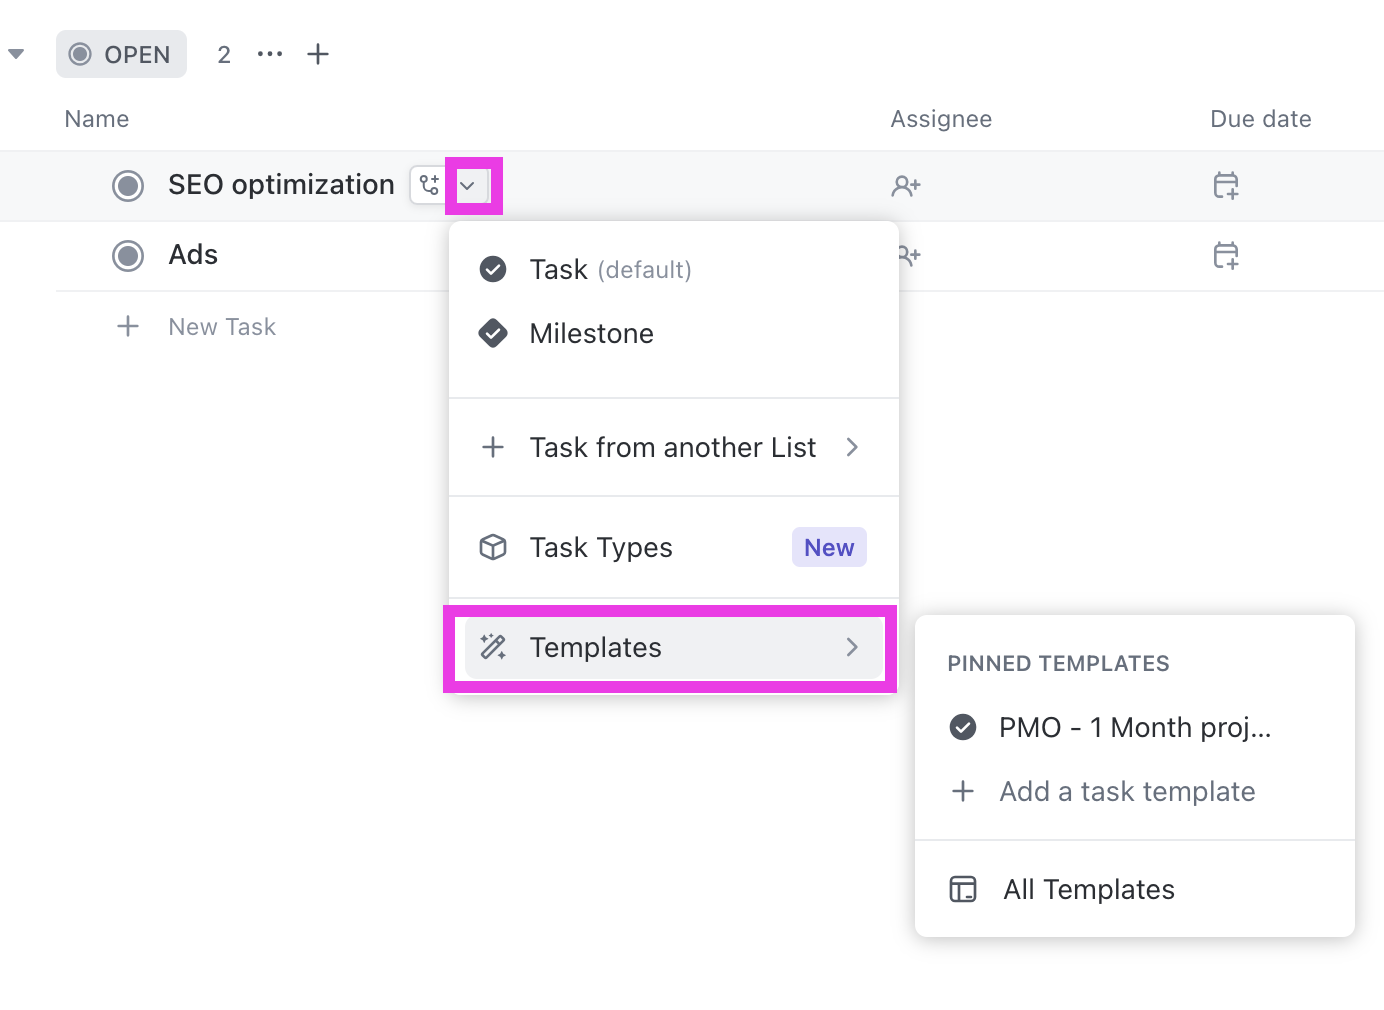Choose Task from another List
Viewport: 1384px width, 1010px height.
tap(672, 447)
